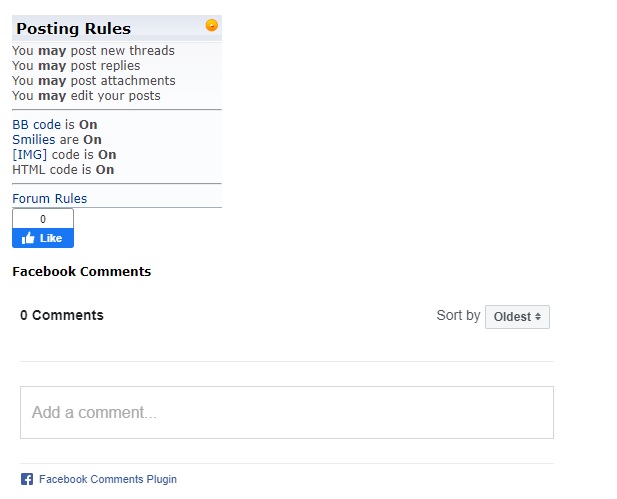Open the Forum Rules link
Screen dimensions: 617x499
coord(49,199)
